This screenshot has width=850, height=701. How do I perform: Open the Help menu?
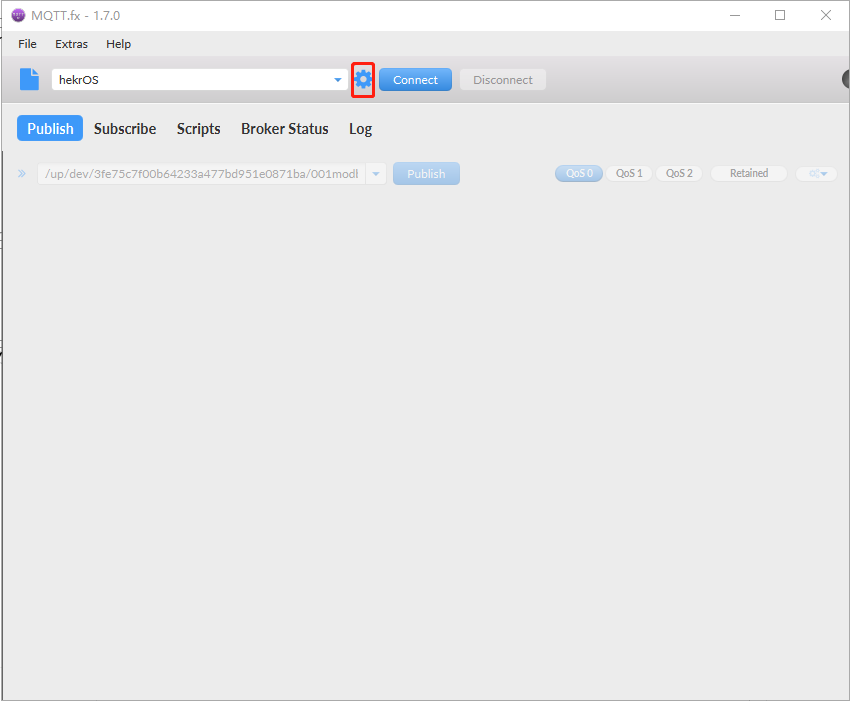click(118, 44)
